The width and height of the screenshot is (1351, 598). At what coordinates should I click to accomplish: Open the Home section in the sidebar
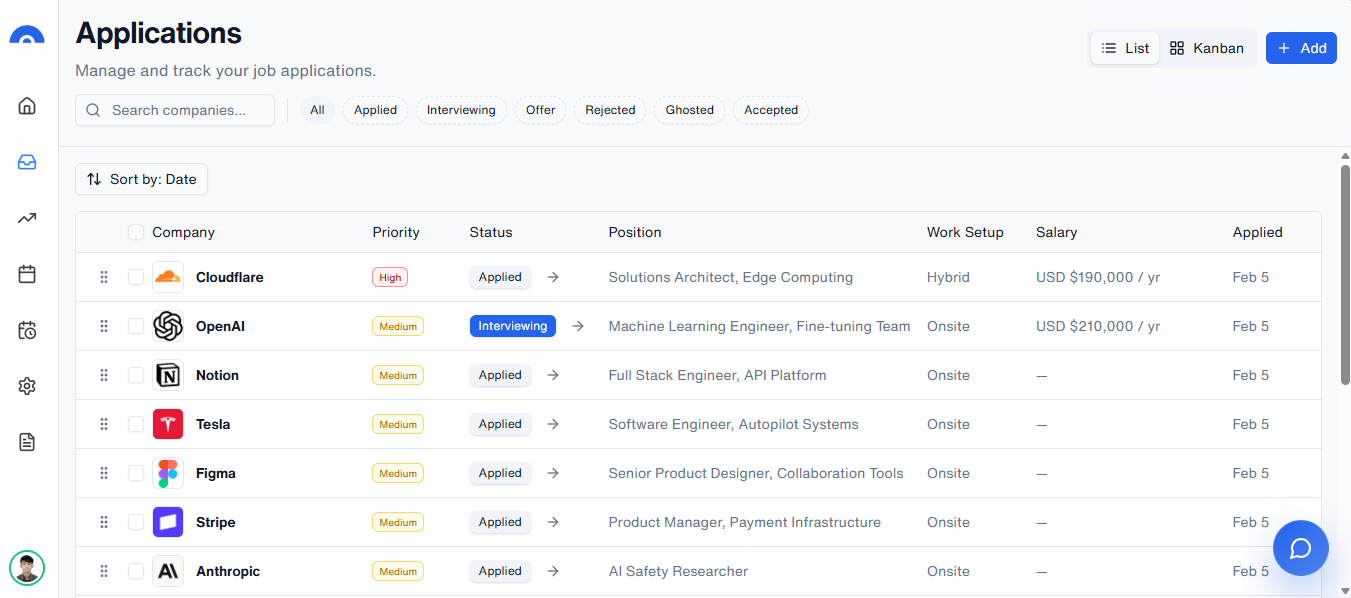pos(26,105)
